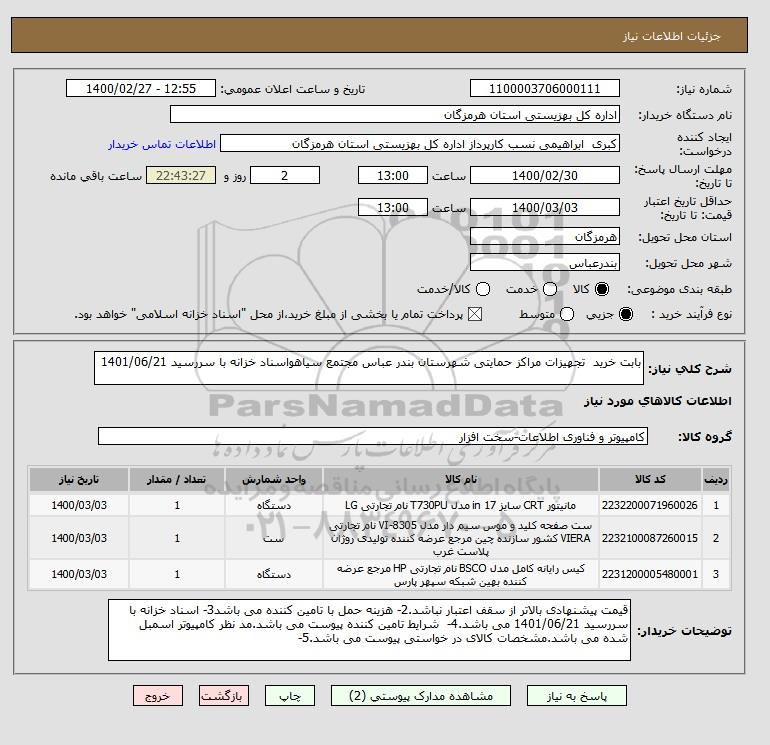The width and height of the screenshot is (770, 745).
Task: Click the اطلاعات کالاهای مورد نیاز section heading
Action: (658, 401)
